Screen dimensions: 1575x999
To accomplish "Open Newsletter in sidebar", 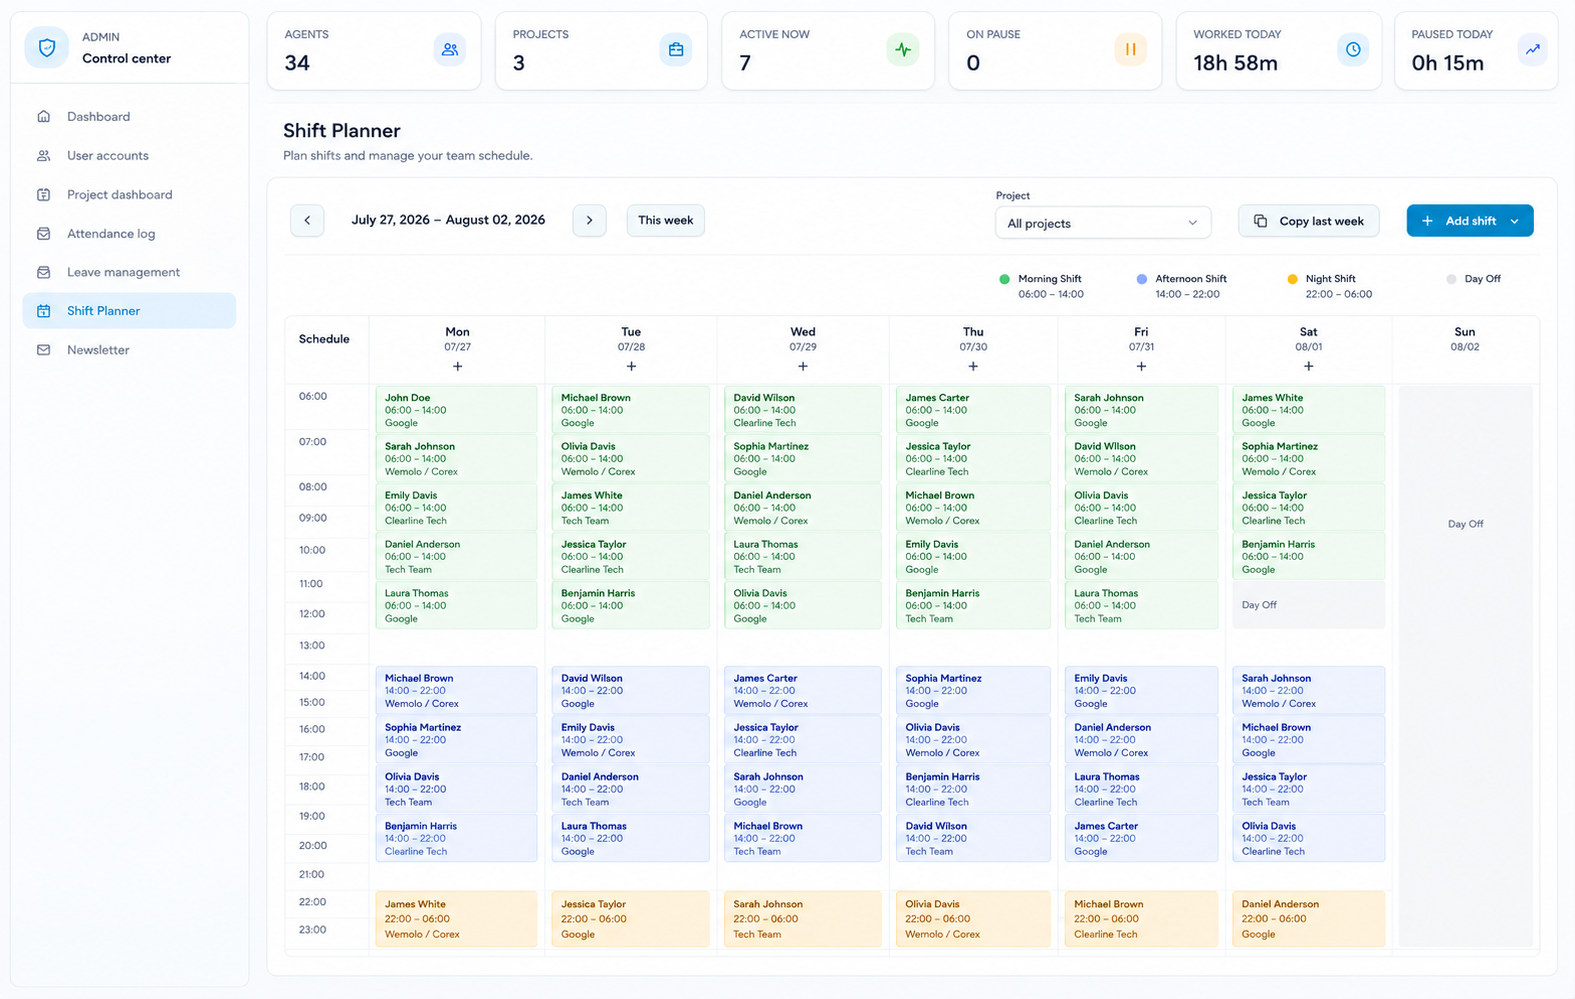I will tap(129, 350).
